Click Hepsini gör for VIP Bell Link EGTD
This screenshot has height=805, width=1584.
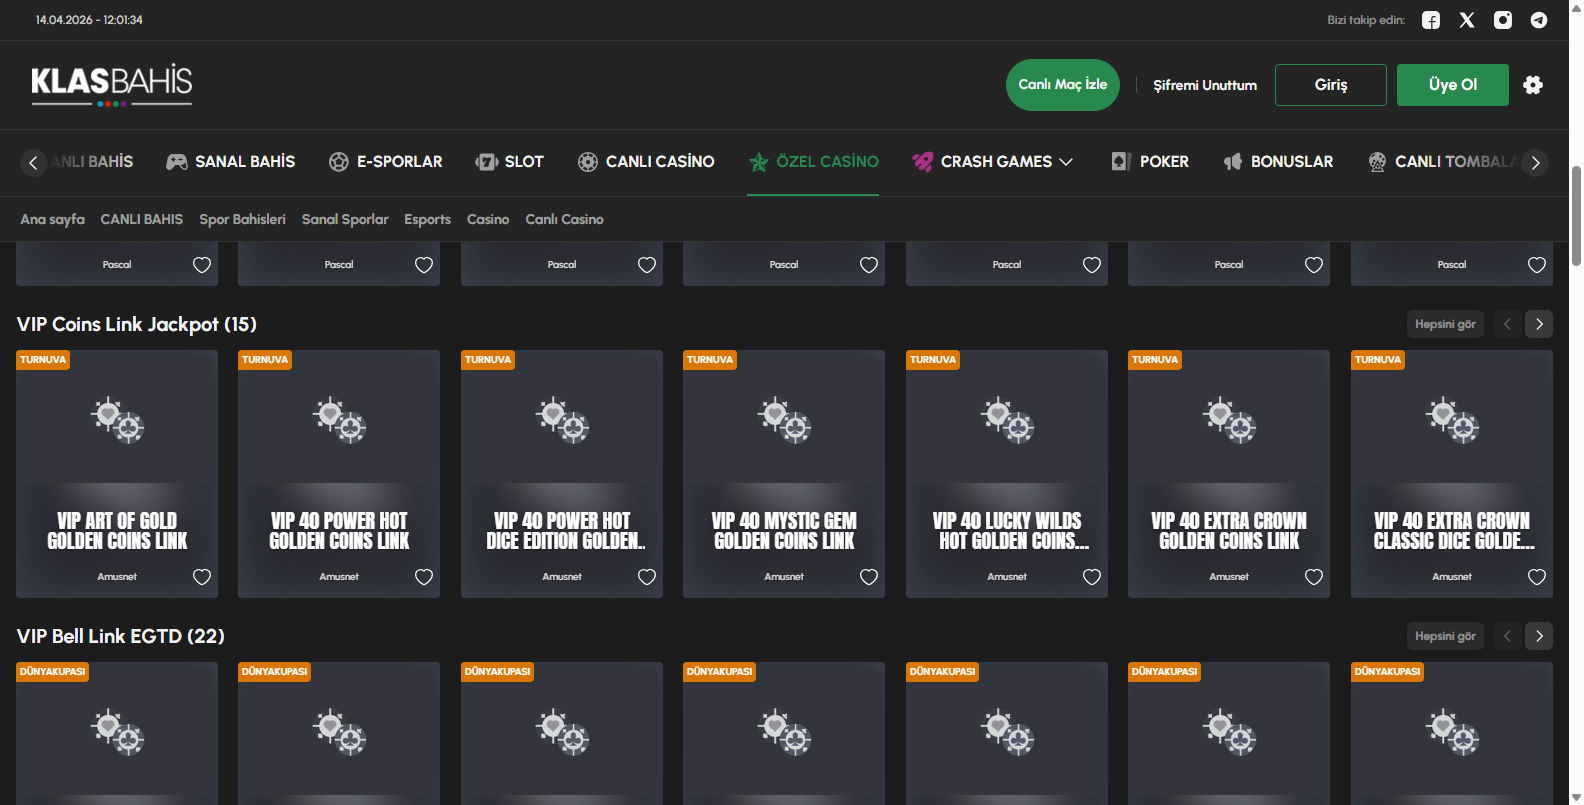point(1445,636)
